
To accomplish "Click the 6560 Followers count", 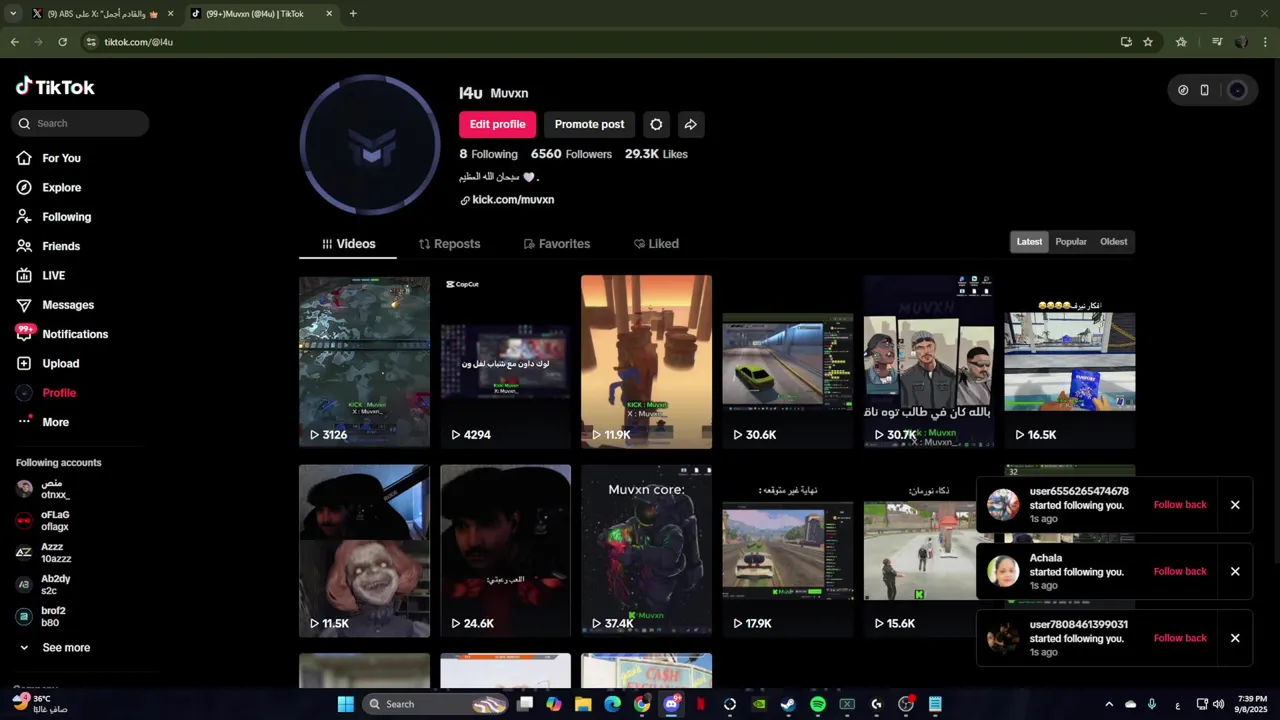I will tap(571, 154).
